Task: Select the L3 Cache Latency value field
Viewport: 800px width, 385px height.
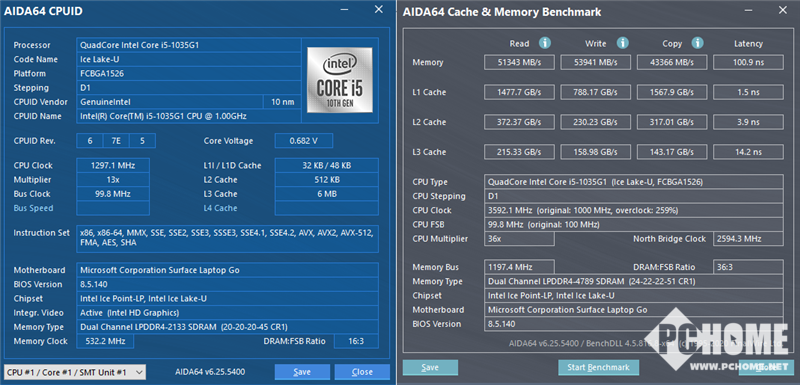Action: pos(748,152)
